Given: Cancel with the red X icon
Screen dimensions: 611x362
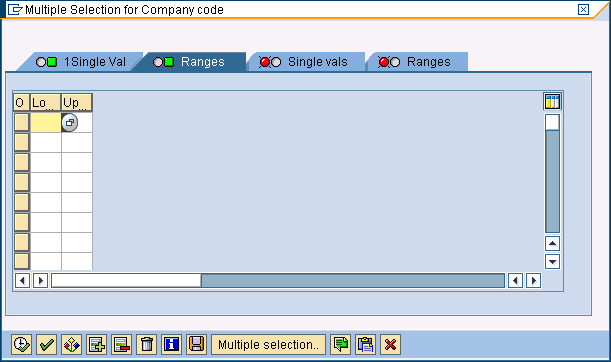Looking at the screenshot, I should (390, 344).
